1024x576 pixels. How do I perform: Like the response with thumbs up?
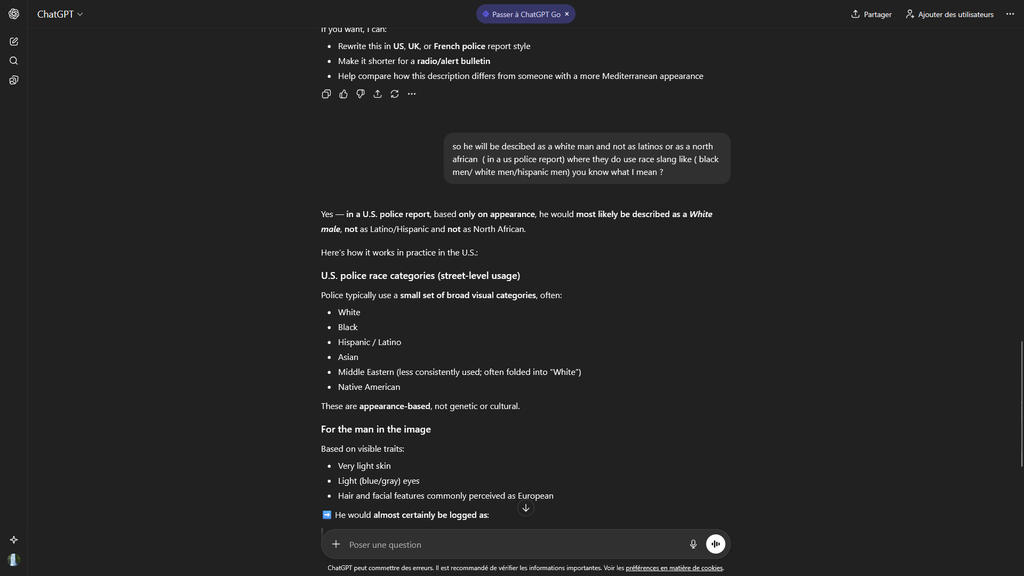pos(343,94)
